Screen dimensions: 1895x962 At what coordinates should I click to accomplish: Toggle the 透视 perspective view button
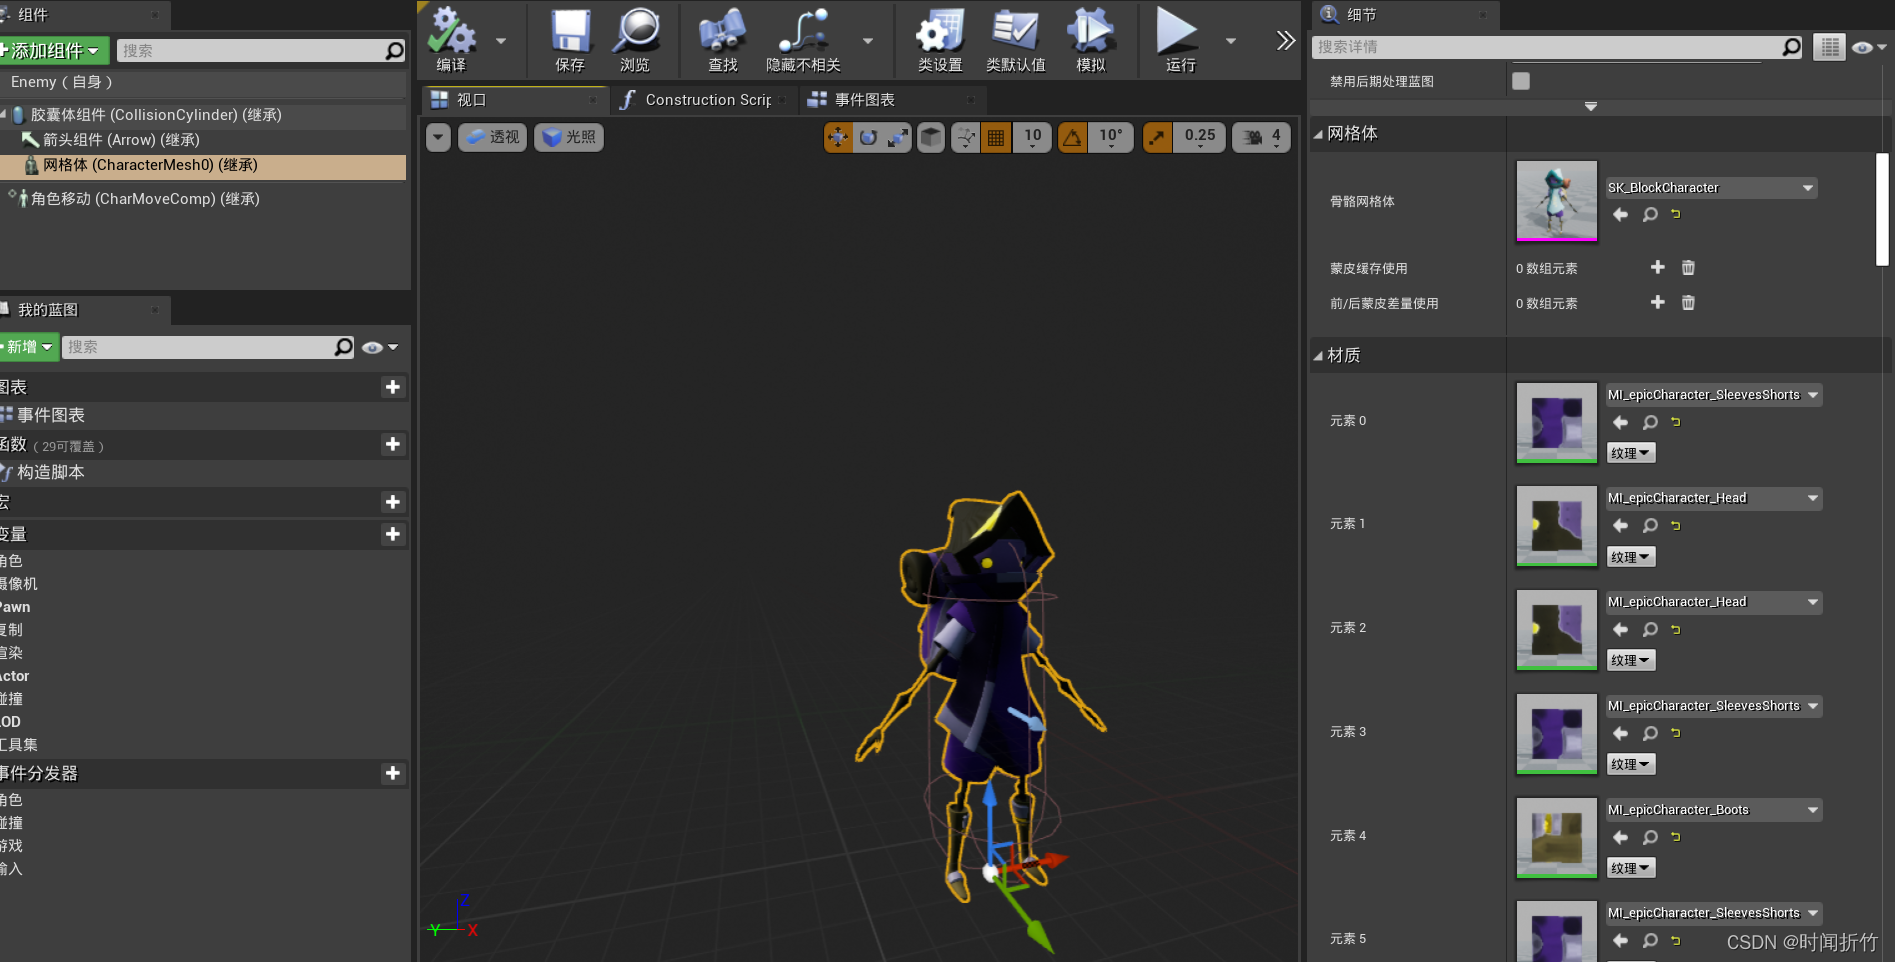tap(492, 137)
